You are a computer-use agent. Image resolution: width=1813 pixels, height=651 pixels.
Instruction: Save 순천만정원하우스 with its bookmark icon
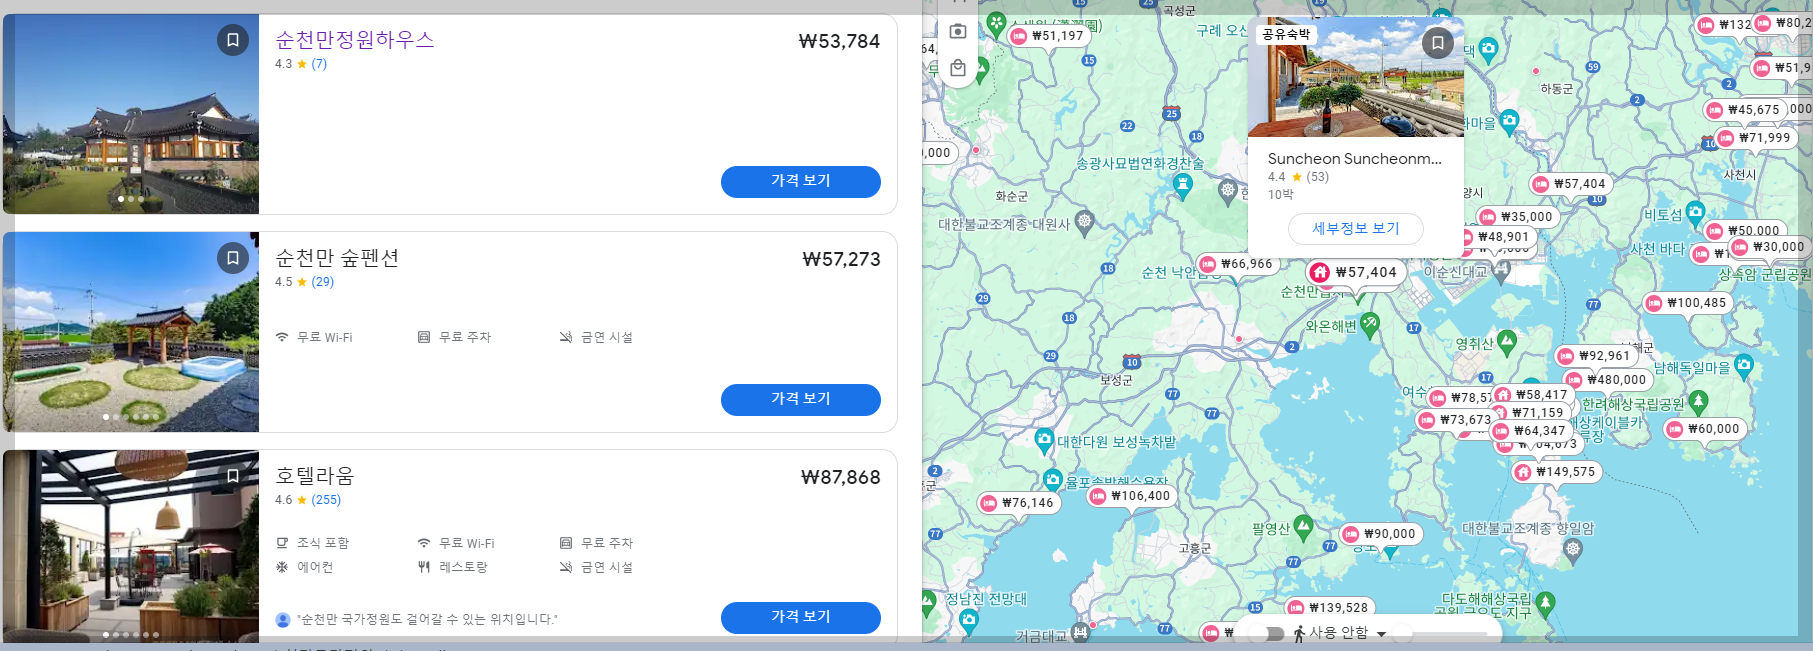click(233, 40)
